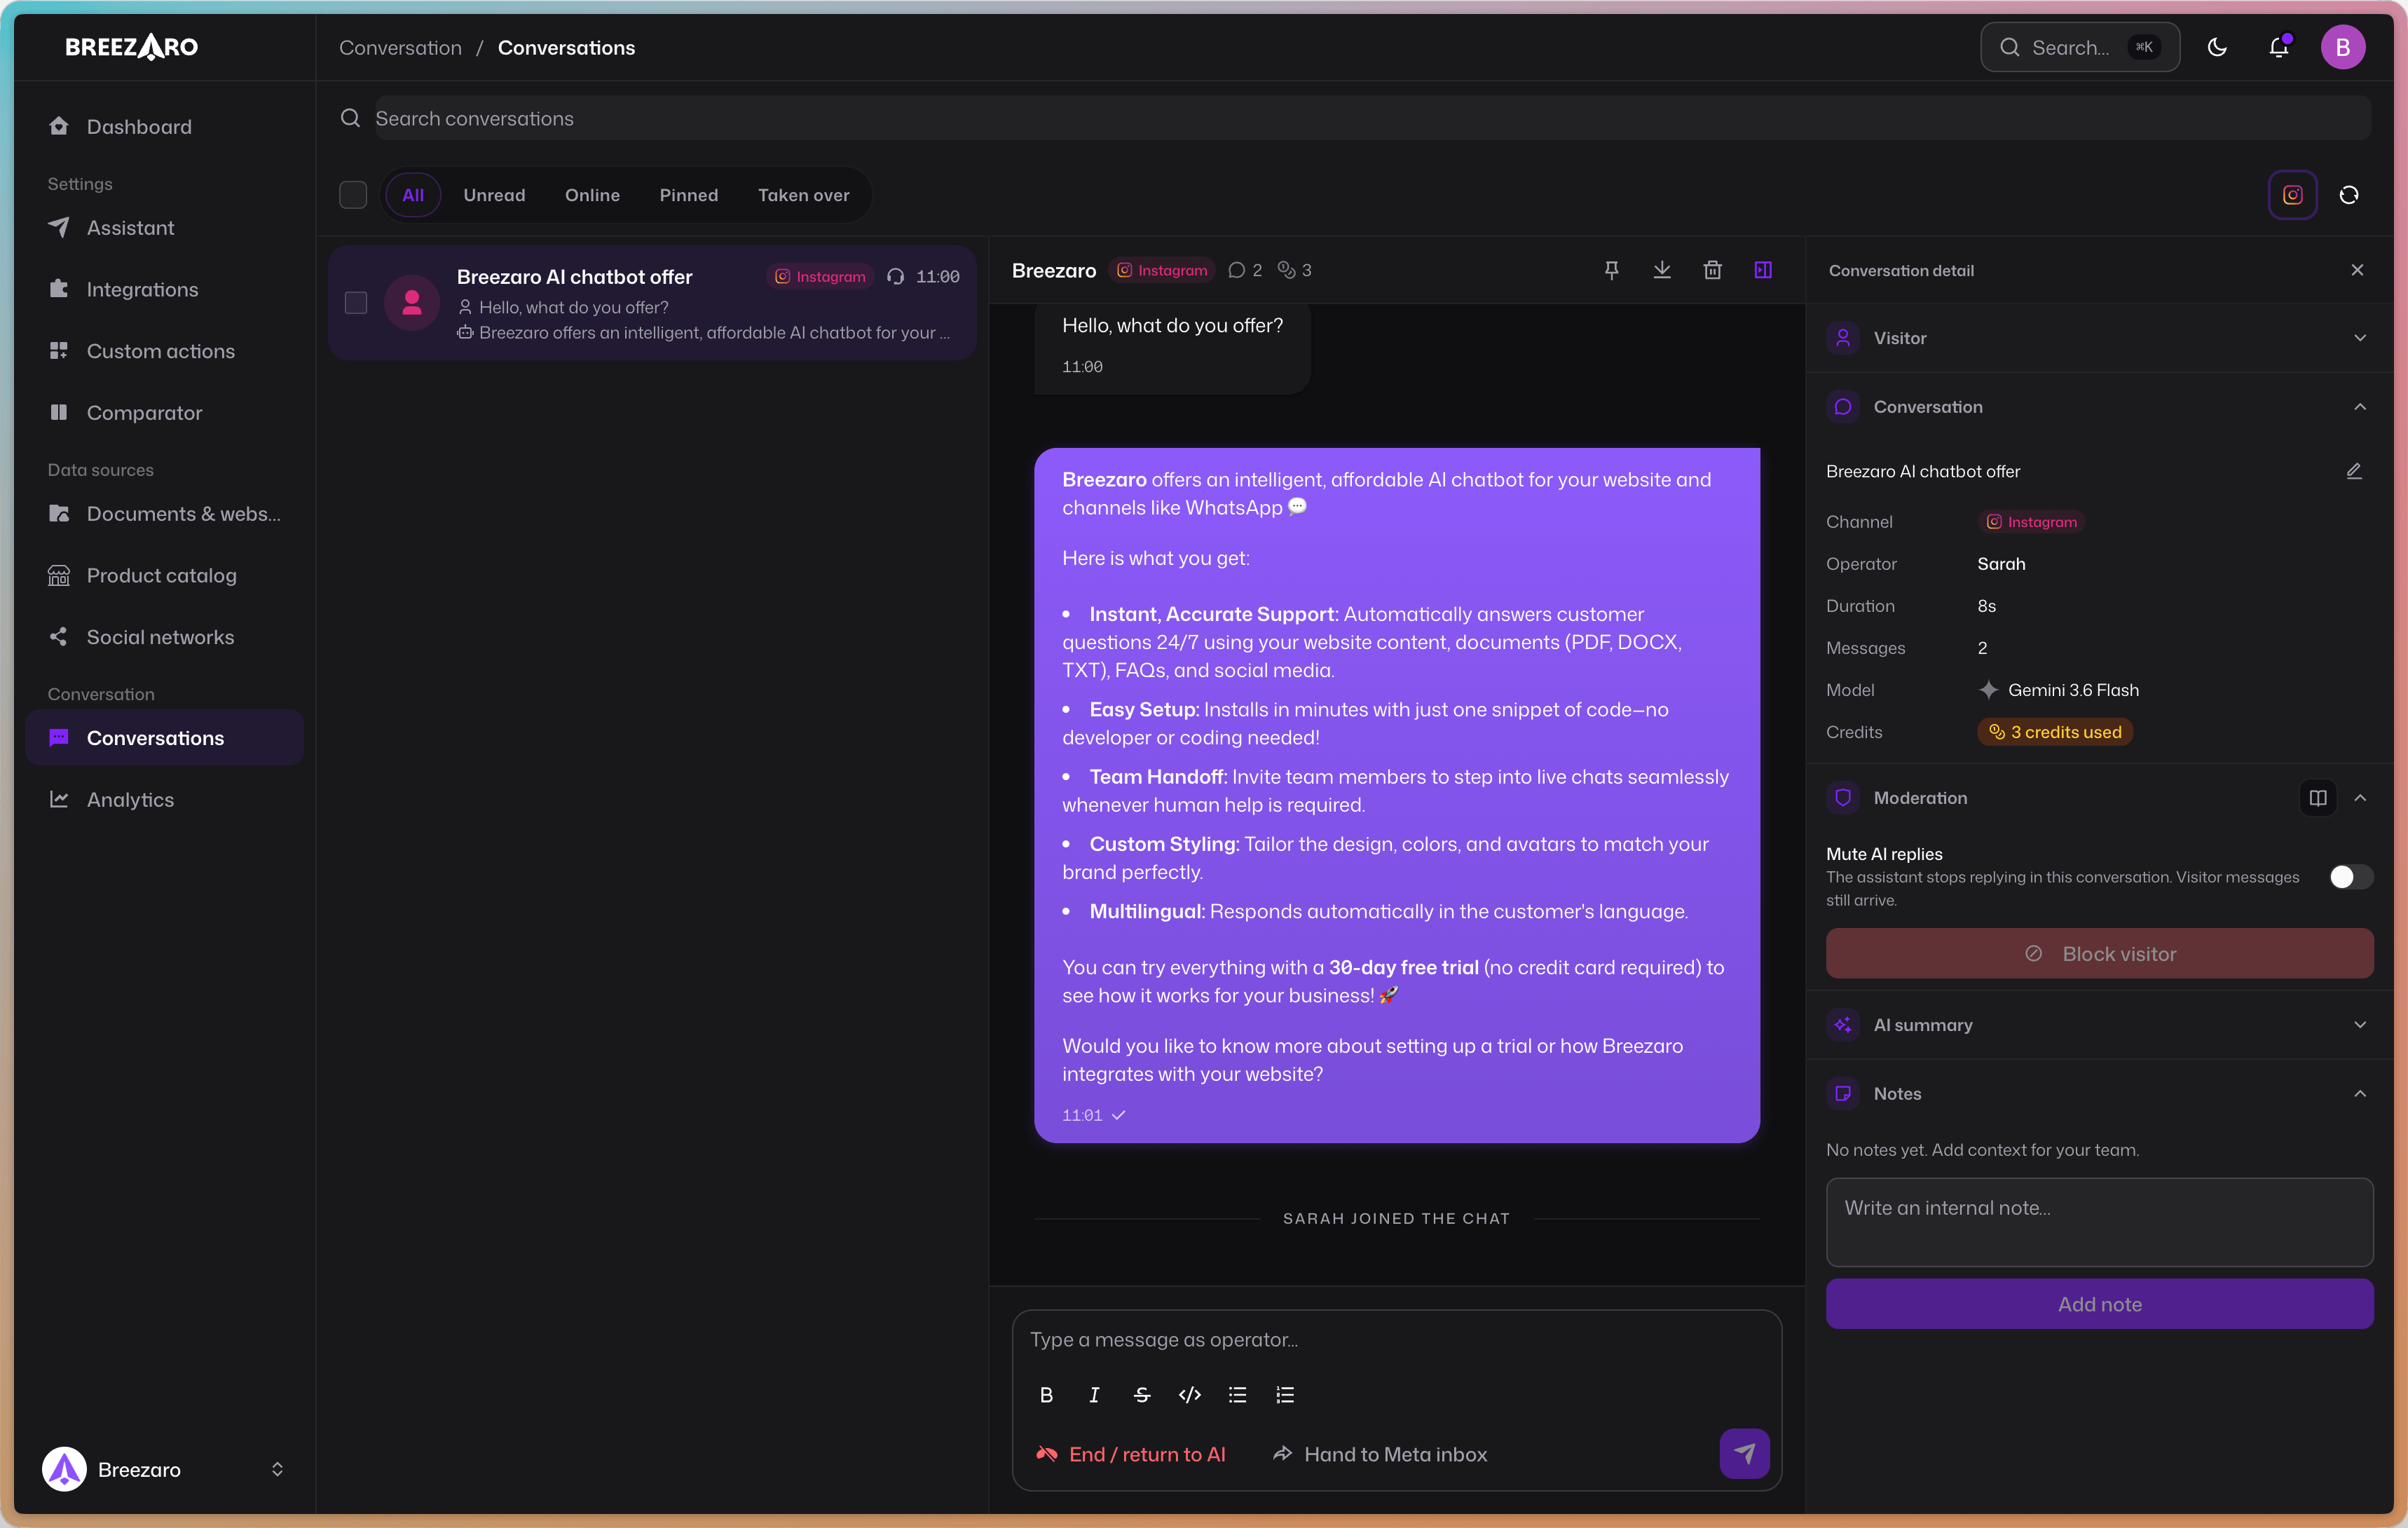This screenshot has width=2408, height=1528.
Task: Toggle italic formatting
Action: (x=1094, y=1395)
